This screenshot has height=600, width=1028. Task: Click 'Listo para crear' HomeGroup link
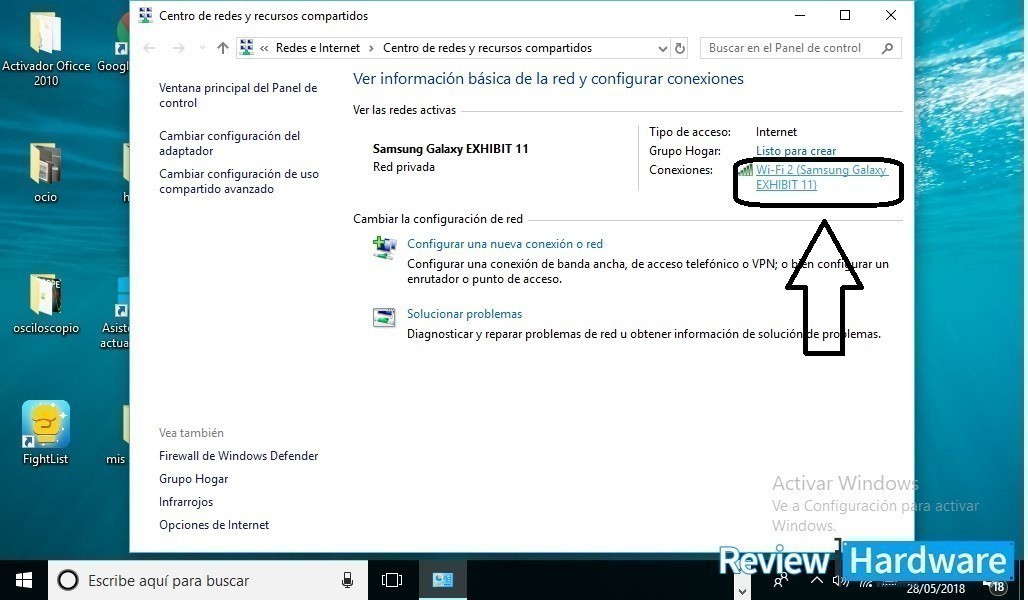796,151
